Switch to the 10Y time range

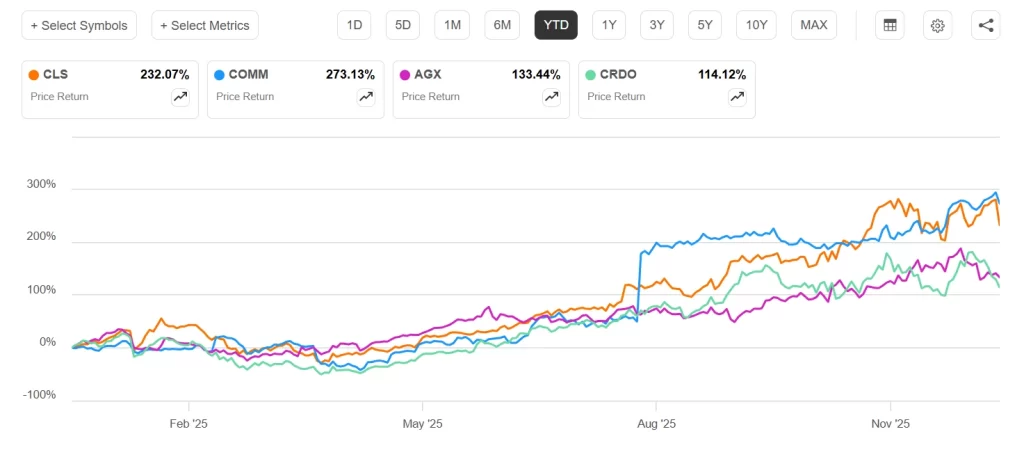click(756, 25)
